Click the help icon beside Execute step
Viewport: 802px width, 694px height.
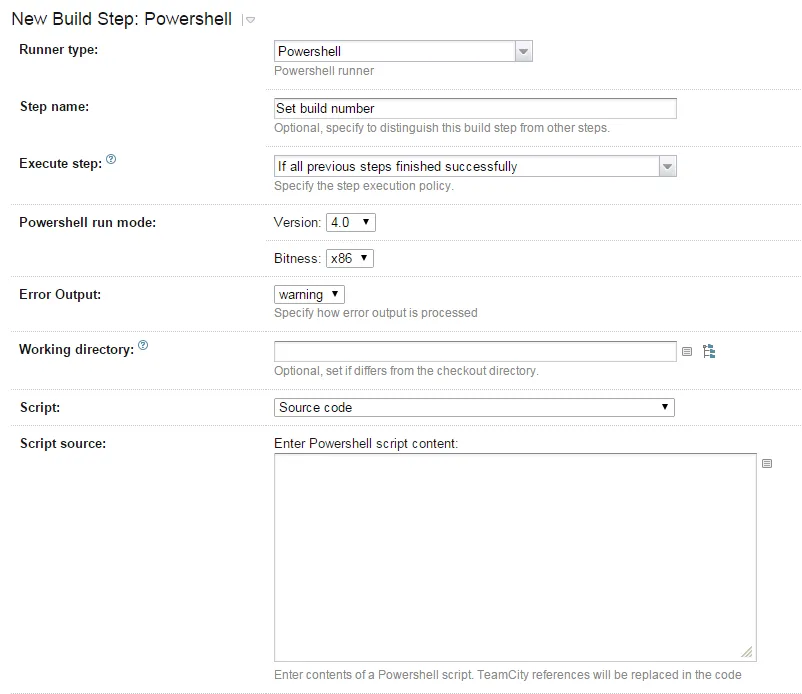[111, 160]
